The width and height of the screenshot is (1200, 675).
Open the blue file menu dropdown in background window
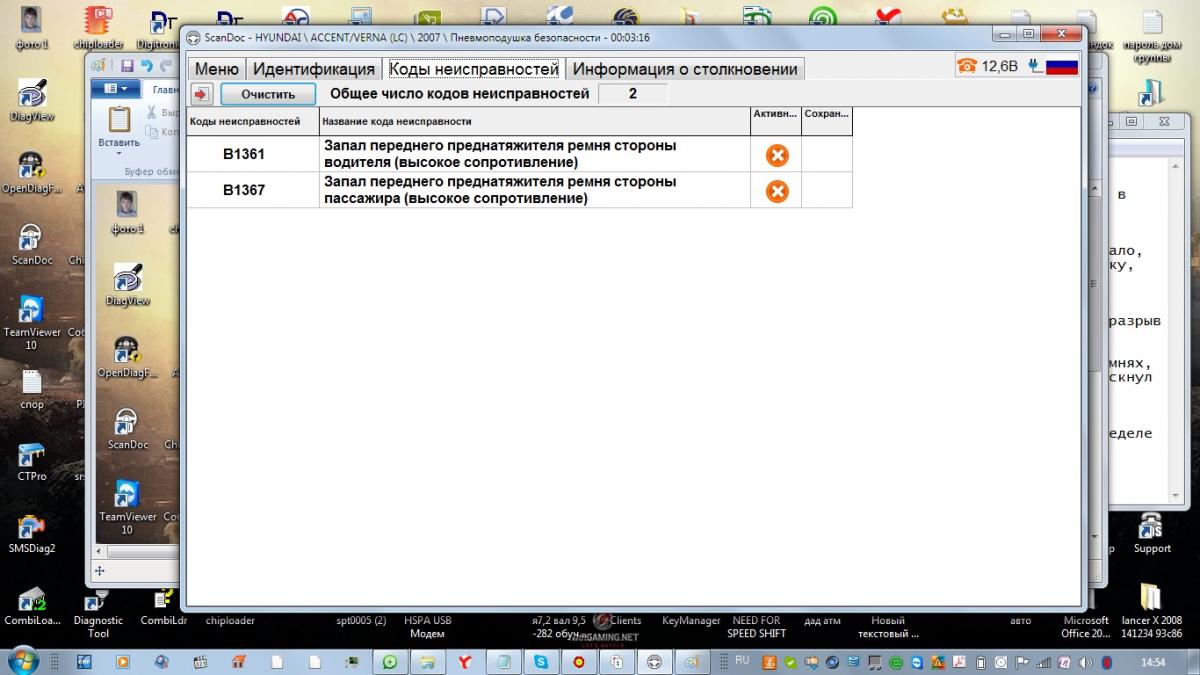point(115,89)
